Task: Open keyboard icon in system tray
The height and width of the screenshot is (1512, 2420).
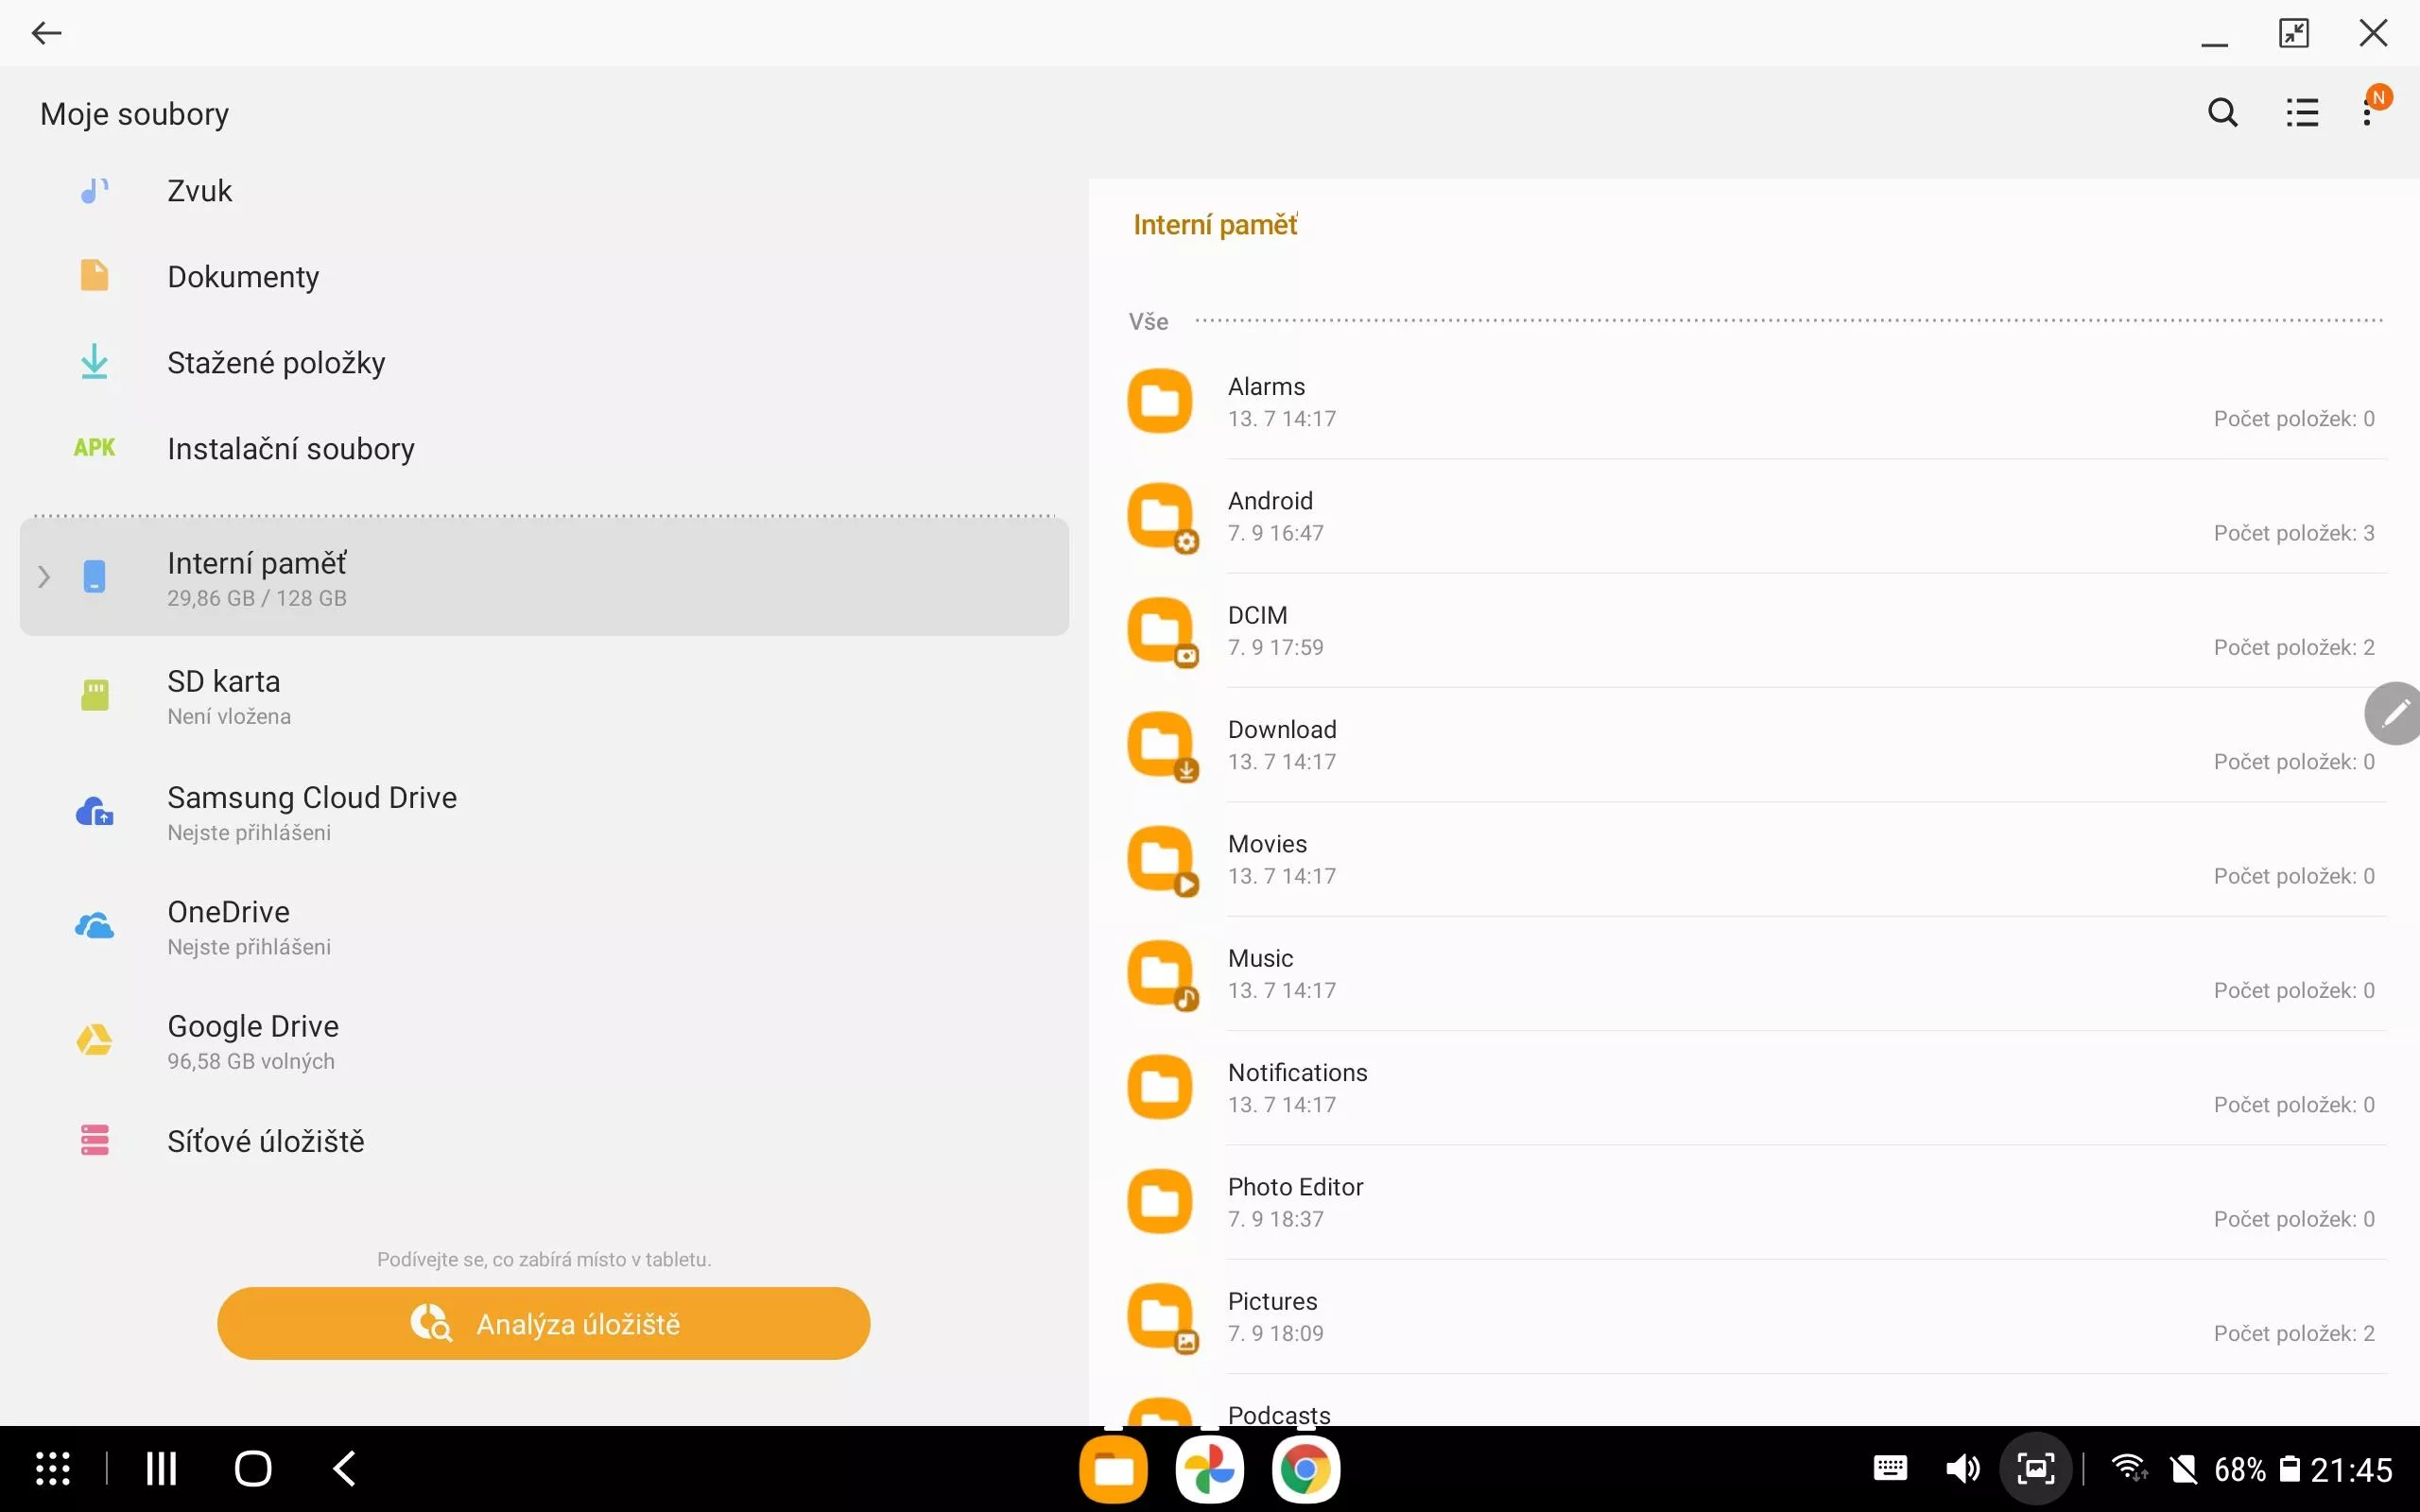Action: click(1889, 1468)
